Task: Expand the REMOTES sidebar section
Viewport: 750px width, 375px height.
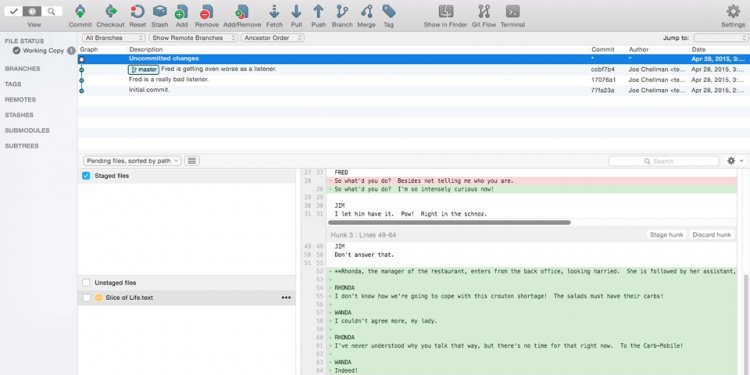Action: pos(20,99)
